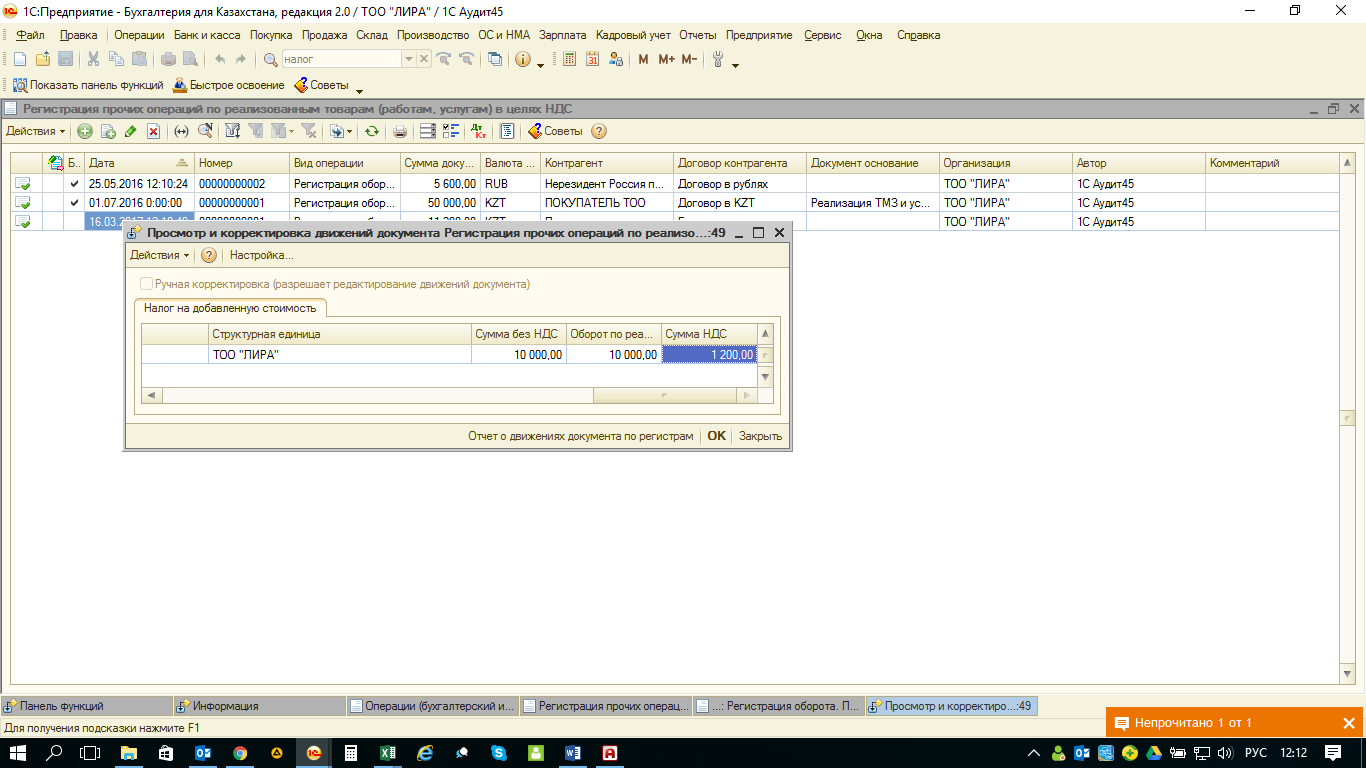
Task: Expand the arrow next to the info icon
Action: pos(540,64)
